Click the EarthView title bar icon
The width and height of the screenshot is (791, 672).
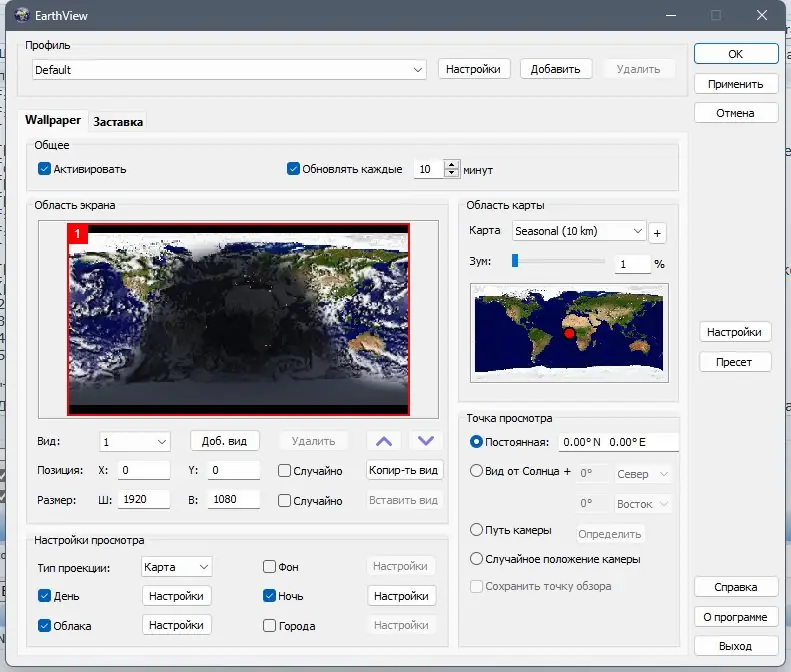22,15
